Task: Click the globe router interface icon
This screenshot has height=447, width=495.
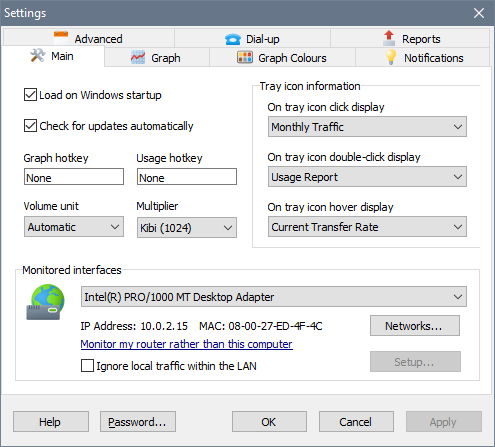Action: tap(45, 302)
